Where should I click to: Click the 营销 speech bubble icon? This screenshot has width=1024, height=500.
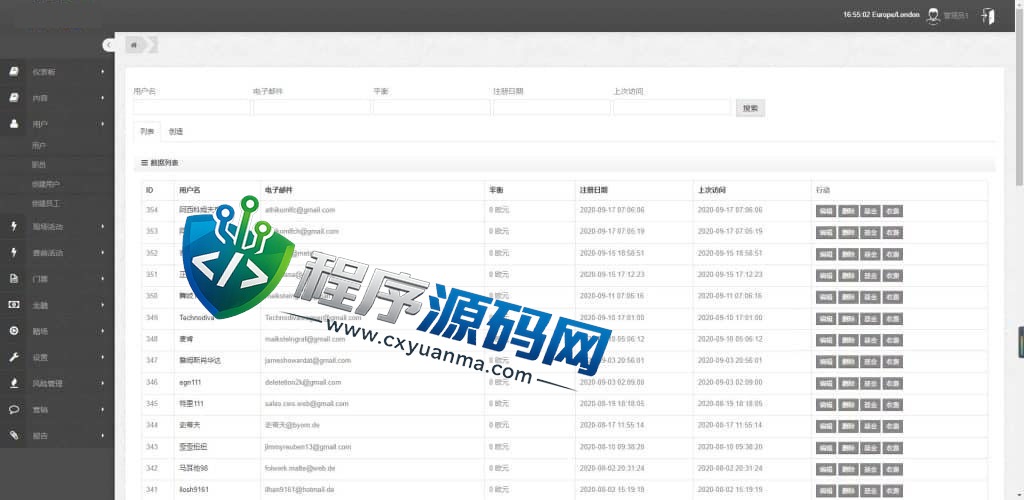(14, 409)
